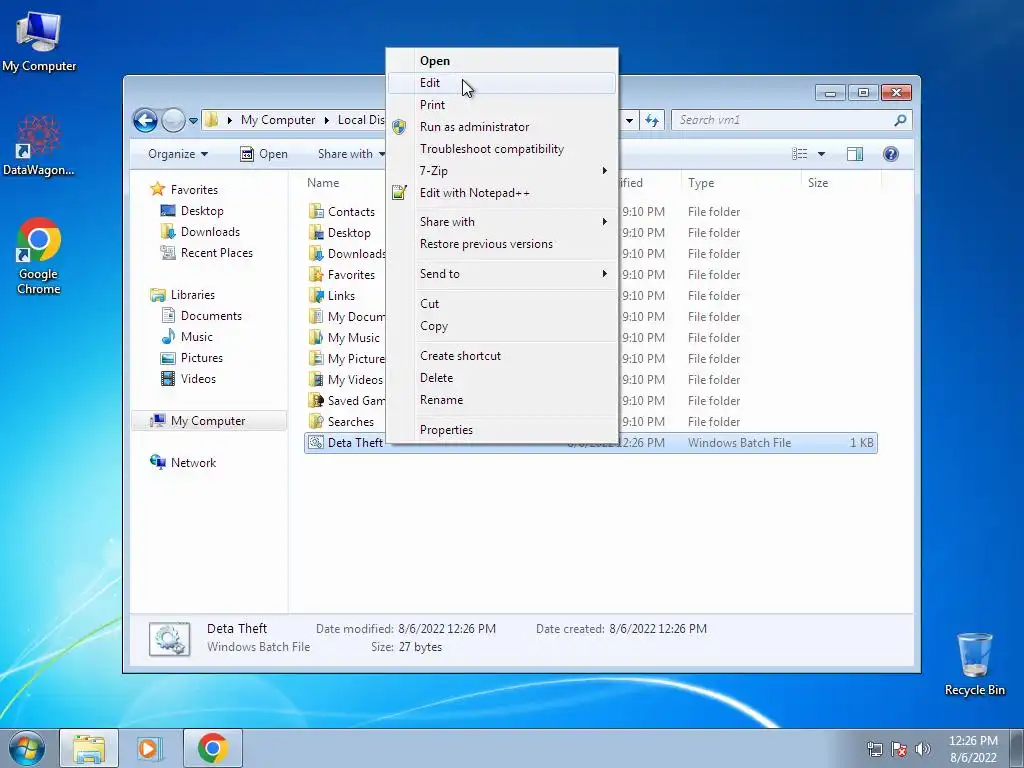Open the view options dropdown arrow
Image resolution: width=1024 pixels, height=768 pixels.
click(x=822, y=154)
